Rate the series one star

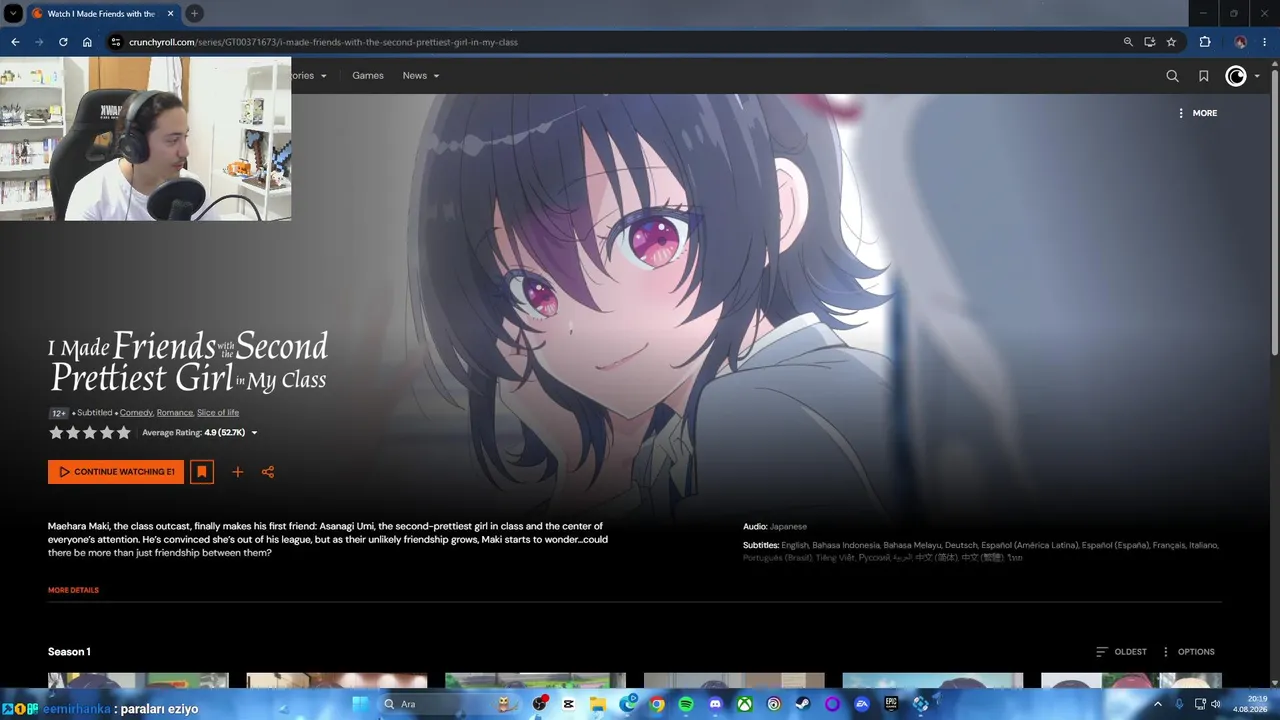[56, 433]
